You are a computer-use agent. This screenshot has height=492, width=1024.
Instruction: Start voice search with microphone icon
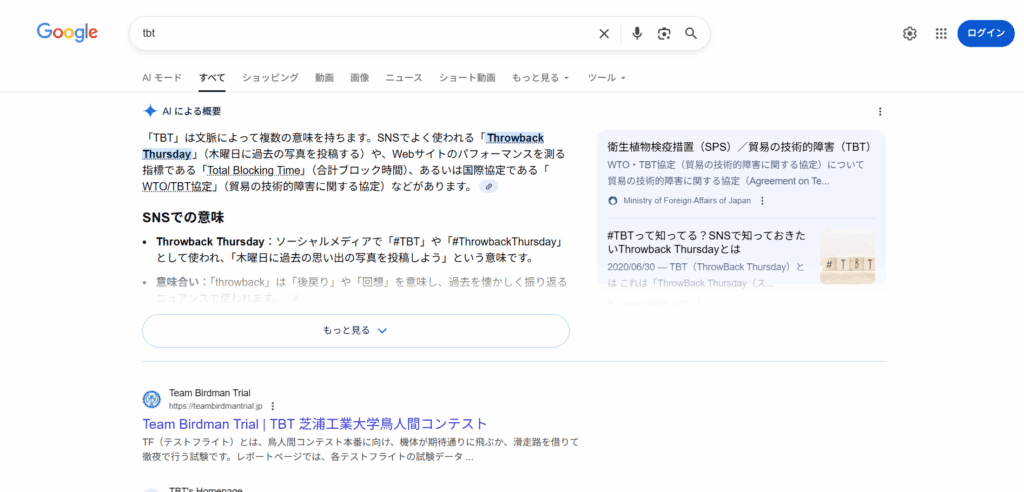(636, 33)
